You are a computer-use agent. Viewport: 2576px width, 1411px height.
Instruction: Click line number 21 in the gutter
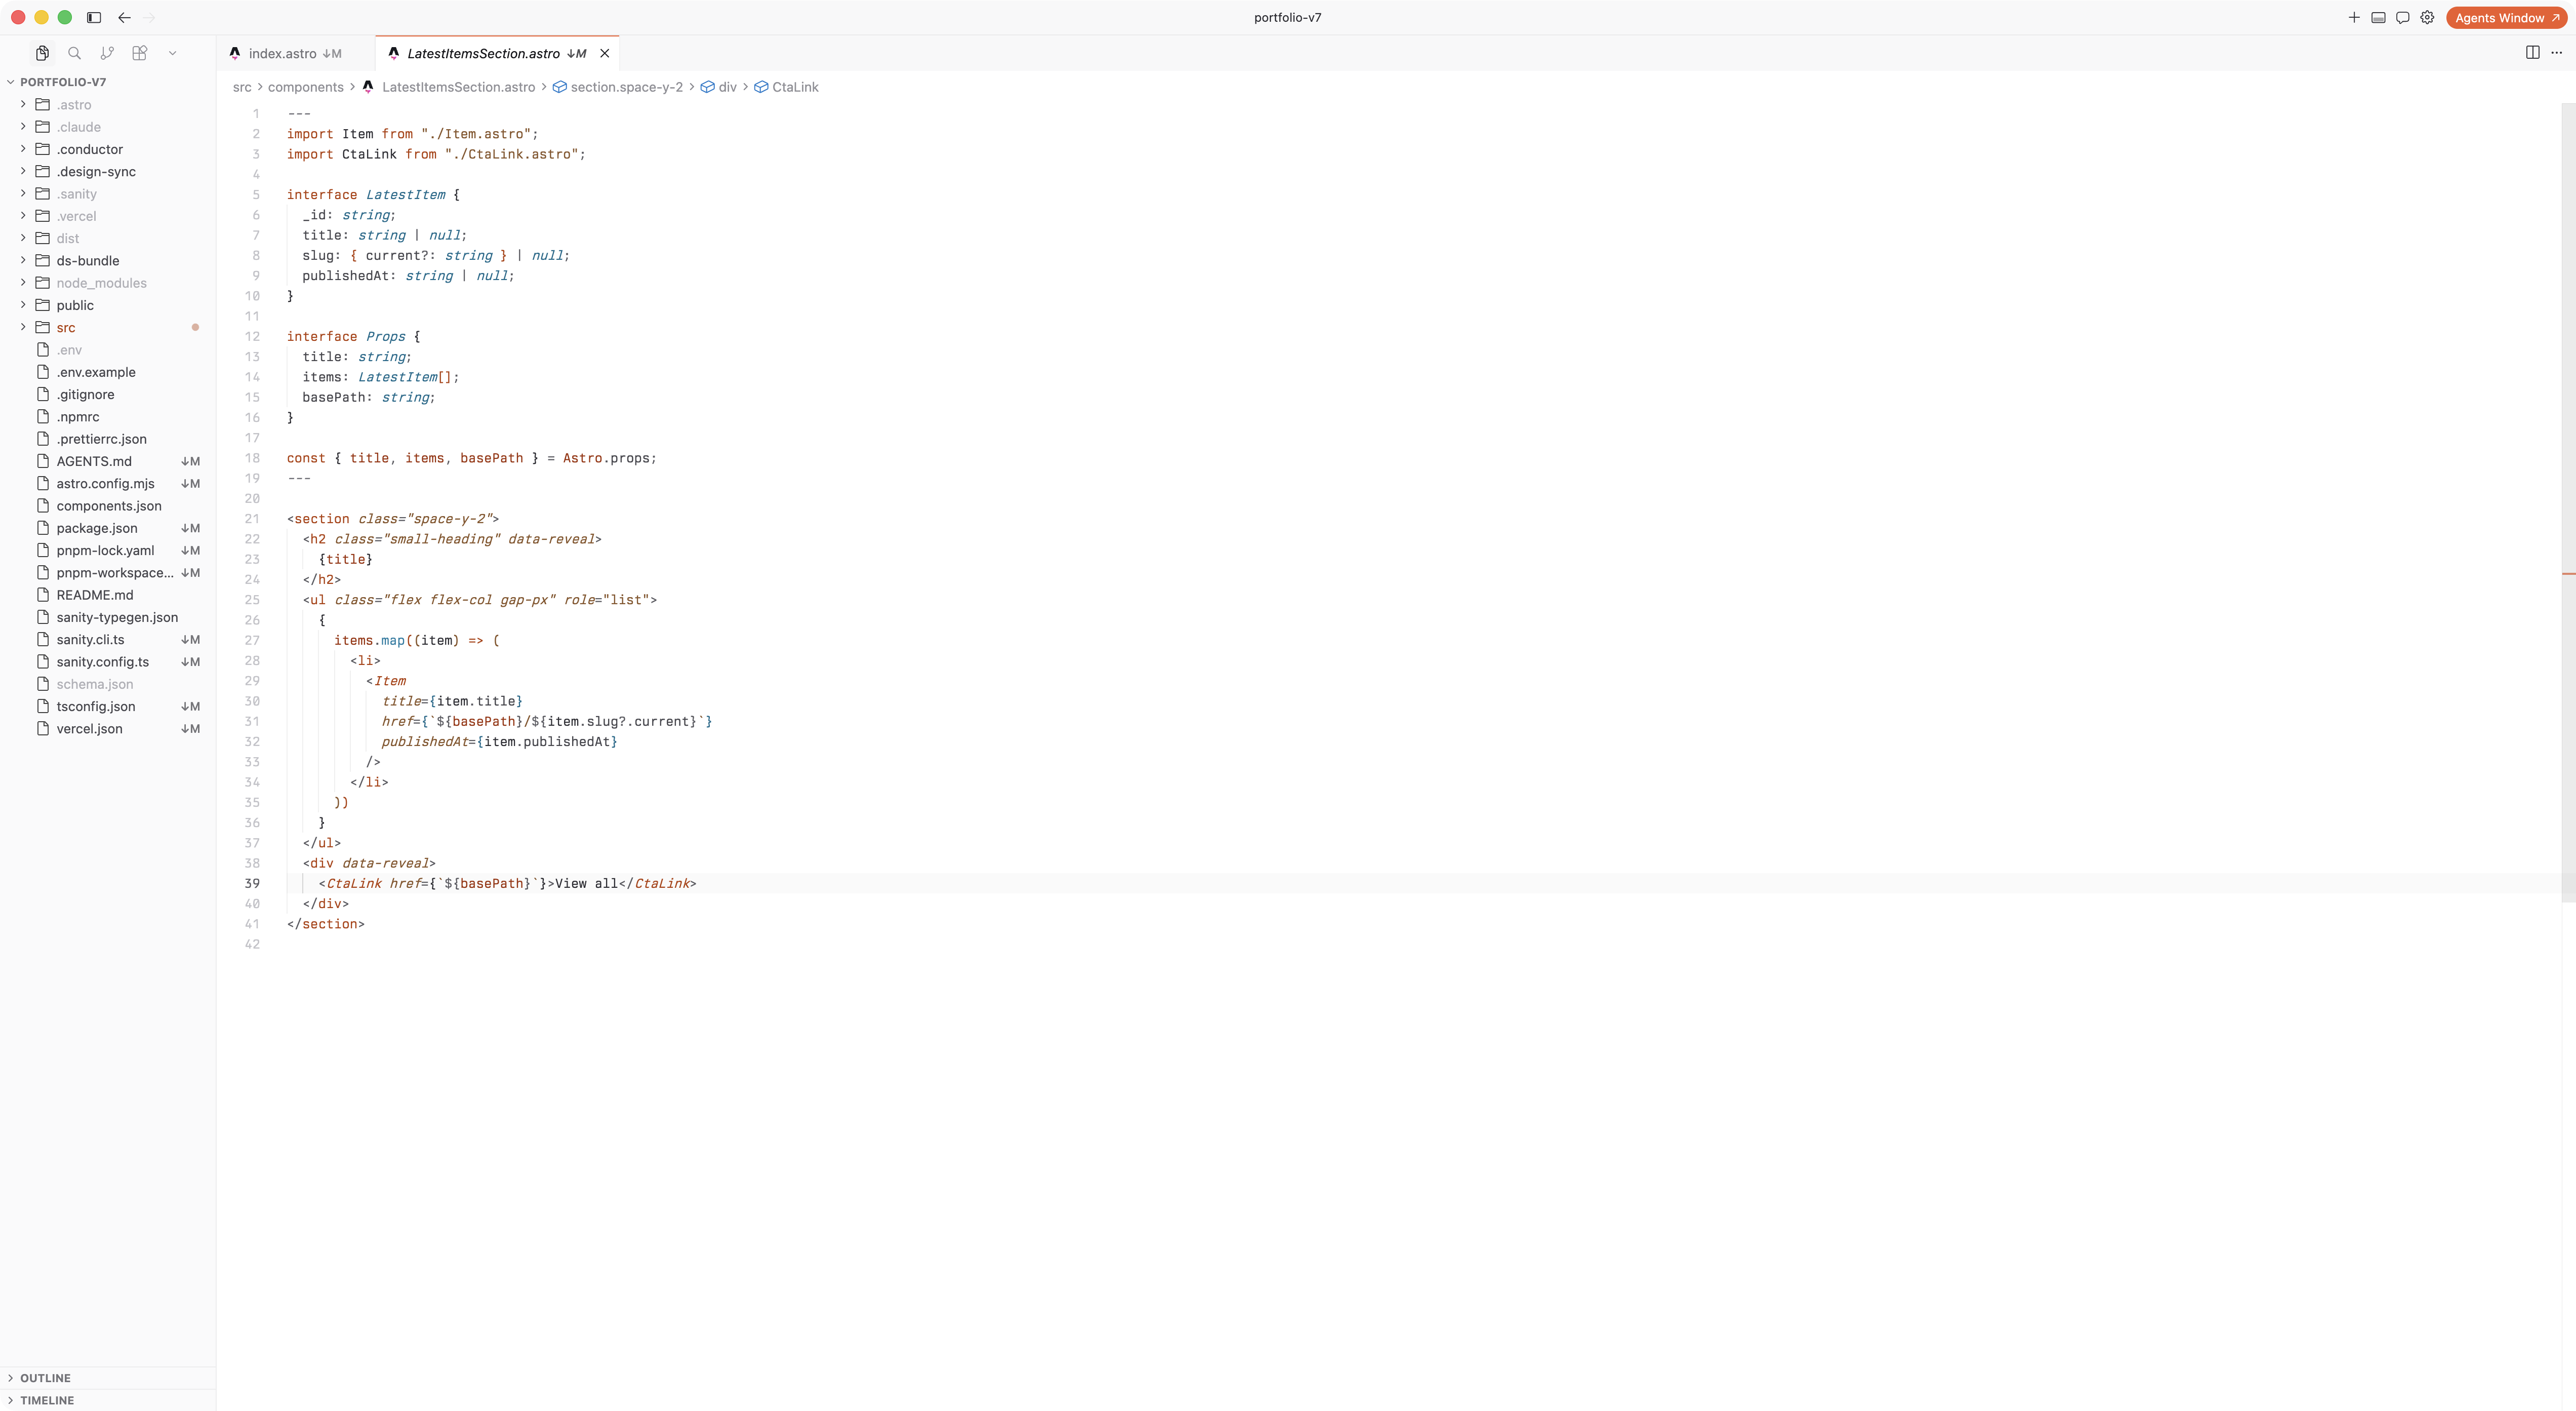point(252,518)
